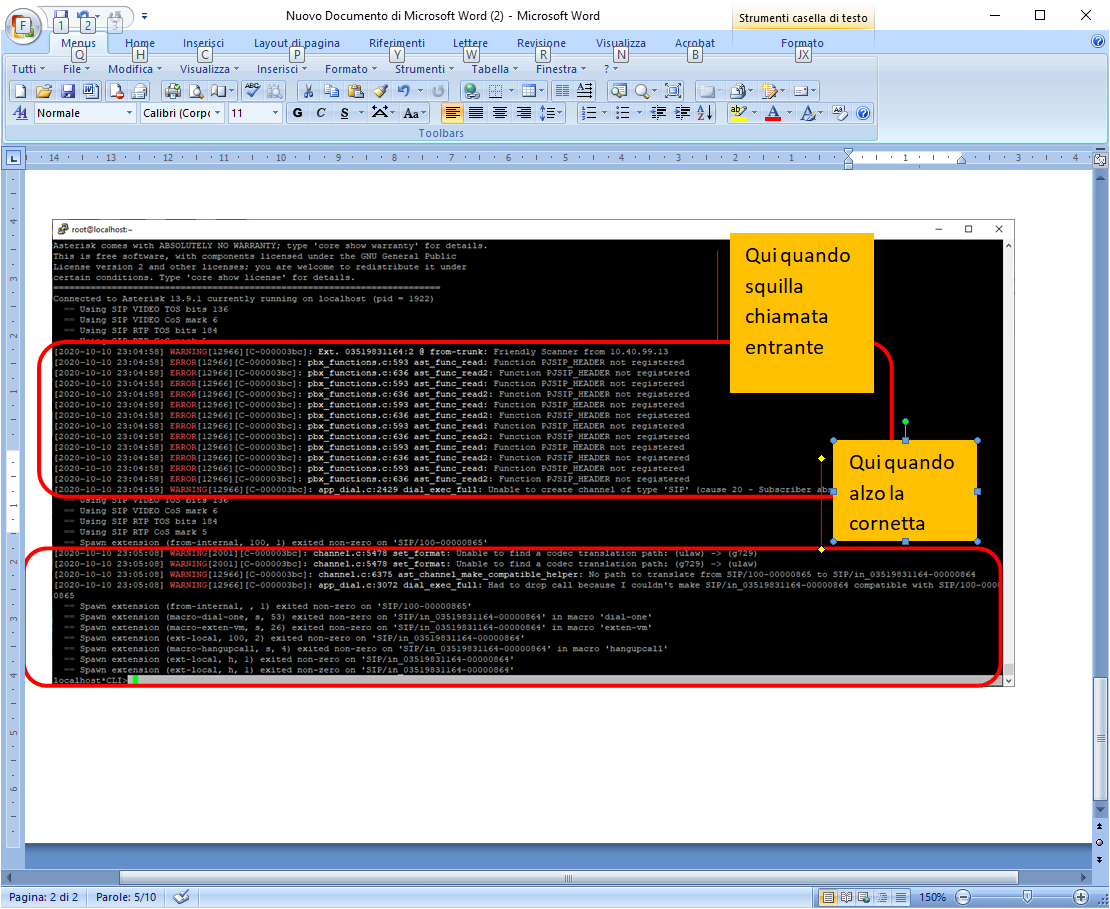
Task: Create a new blank document
Action: pos(21,91)
